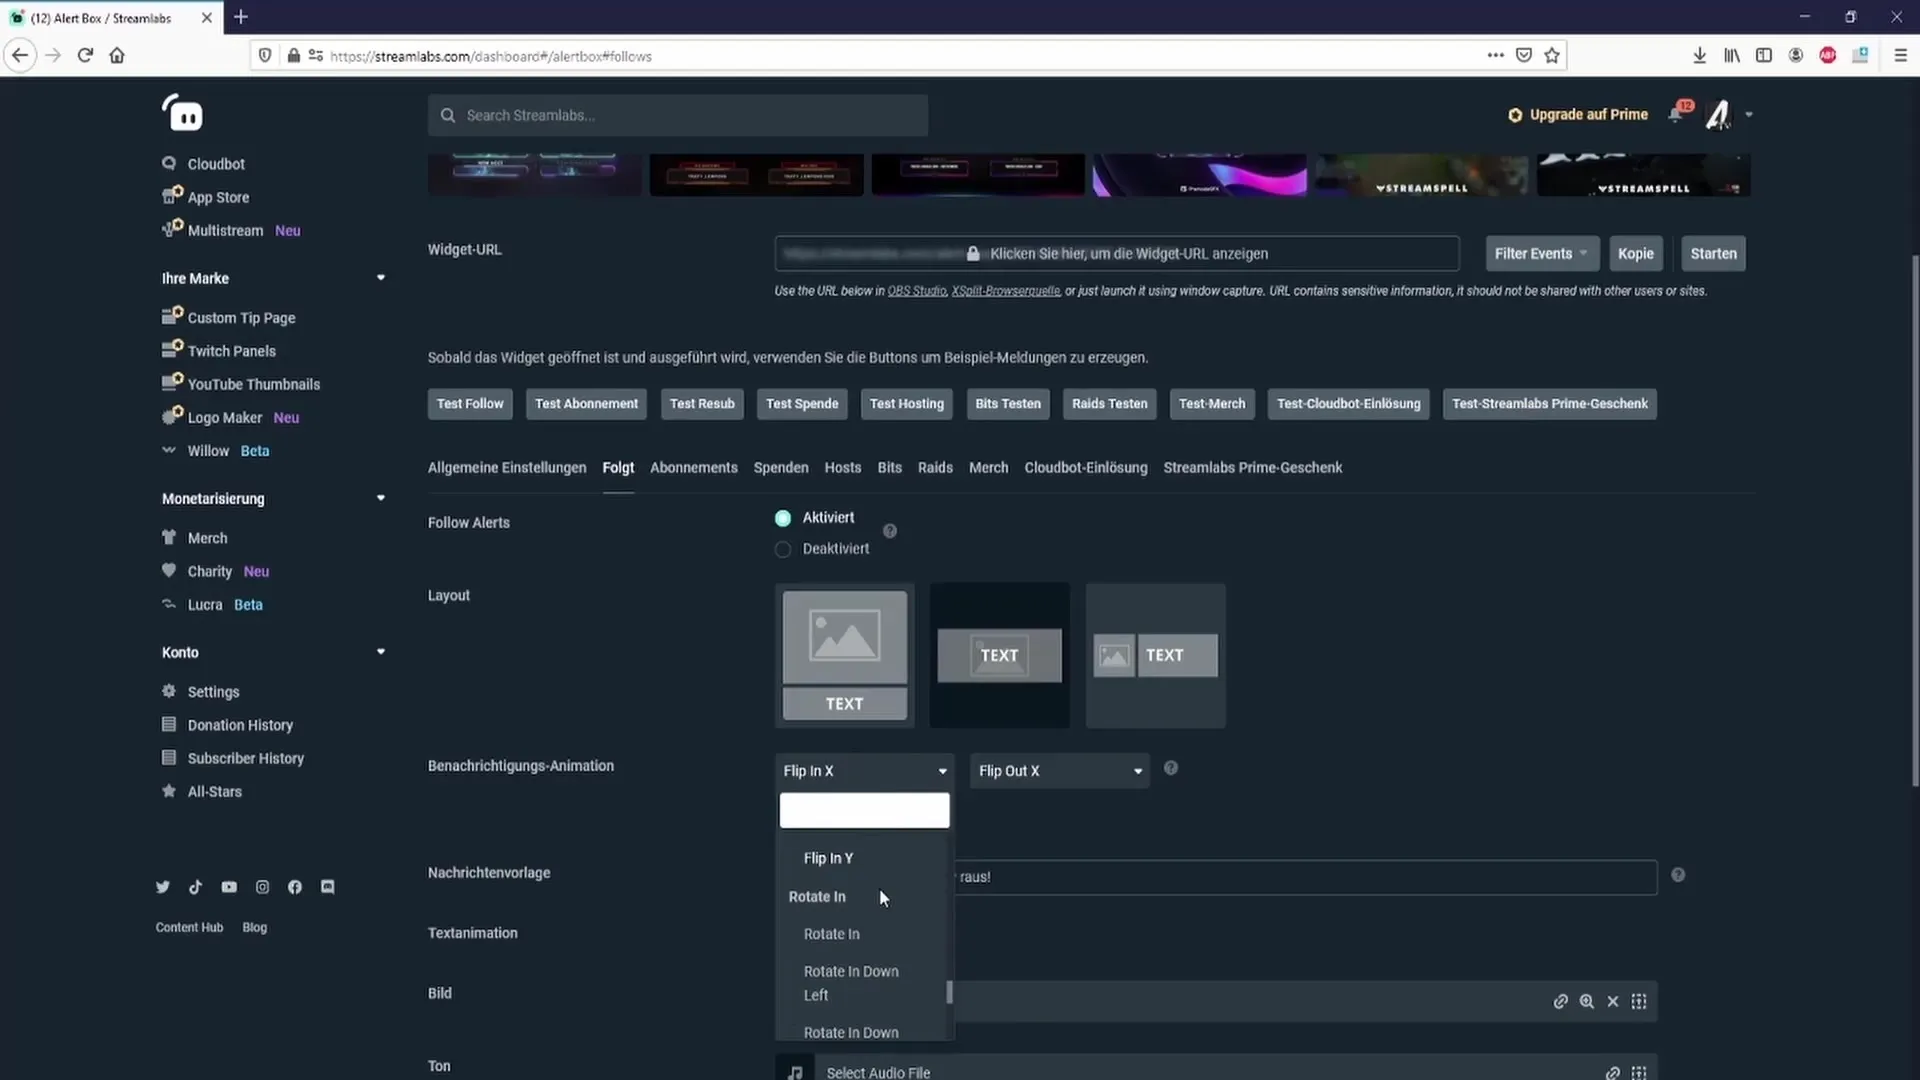Viewport: 1920px width, 1080px height.
Task: Click the link icon in the Ton row
Action: pos(1613,1072)
